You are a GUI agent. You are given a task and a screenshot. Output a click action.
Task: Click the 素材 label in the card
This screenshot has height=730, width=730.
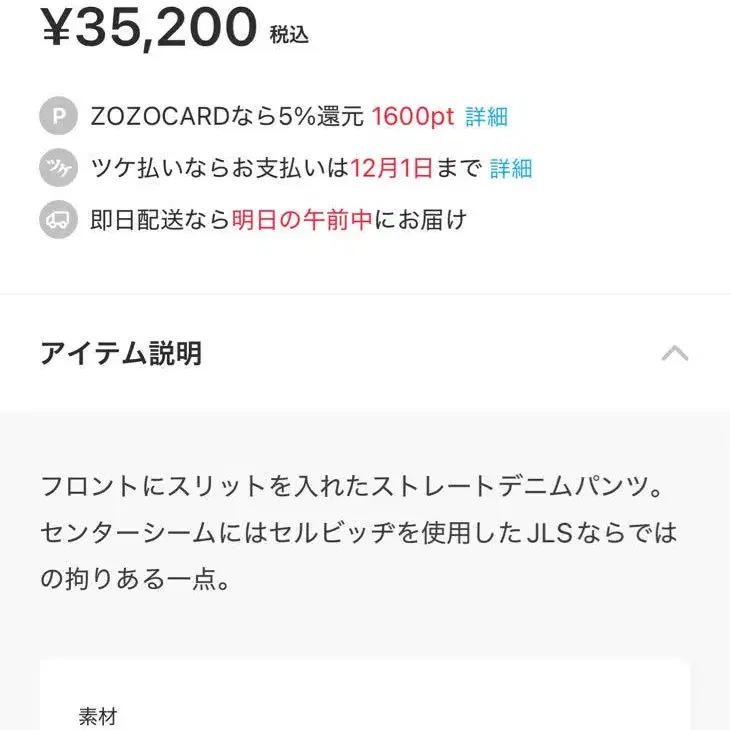coord(98,716)
